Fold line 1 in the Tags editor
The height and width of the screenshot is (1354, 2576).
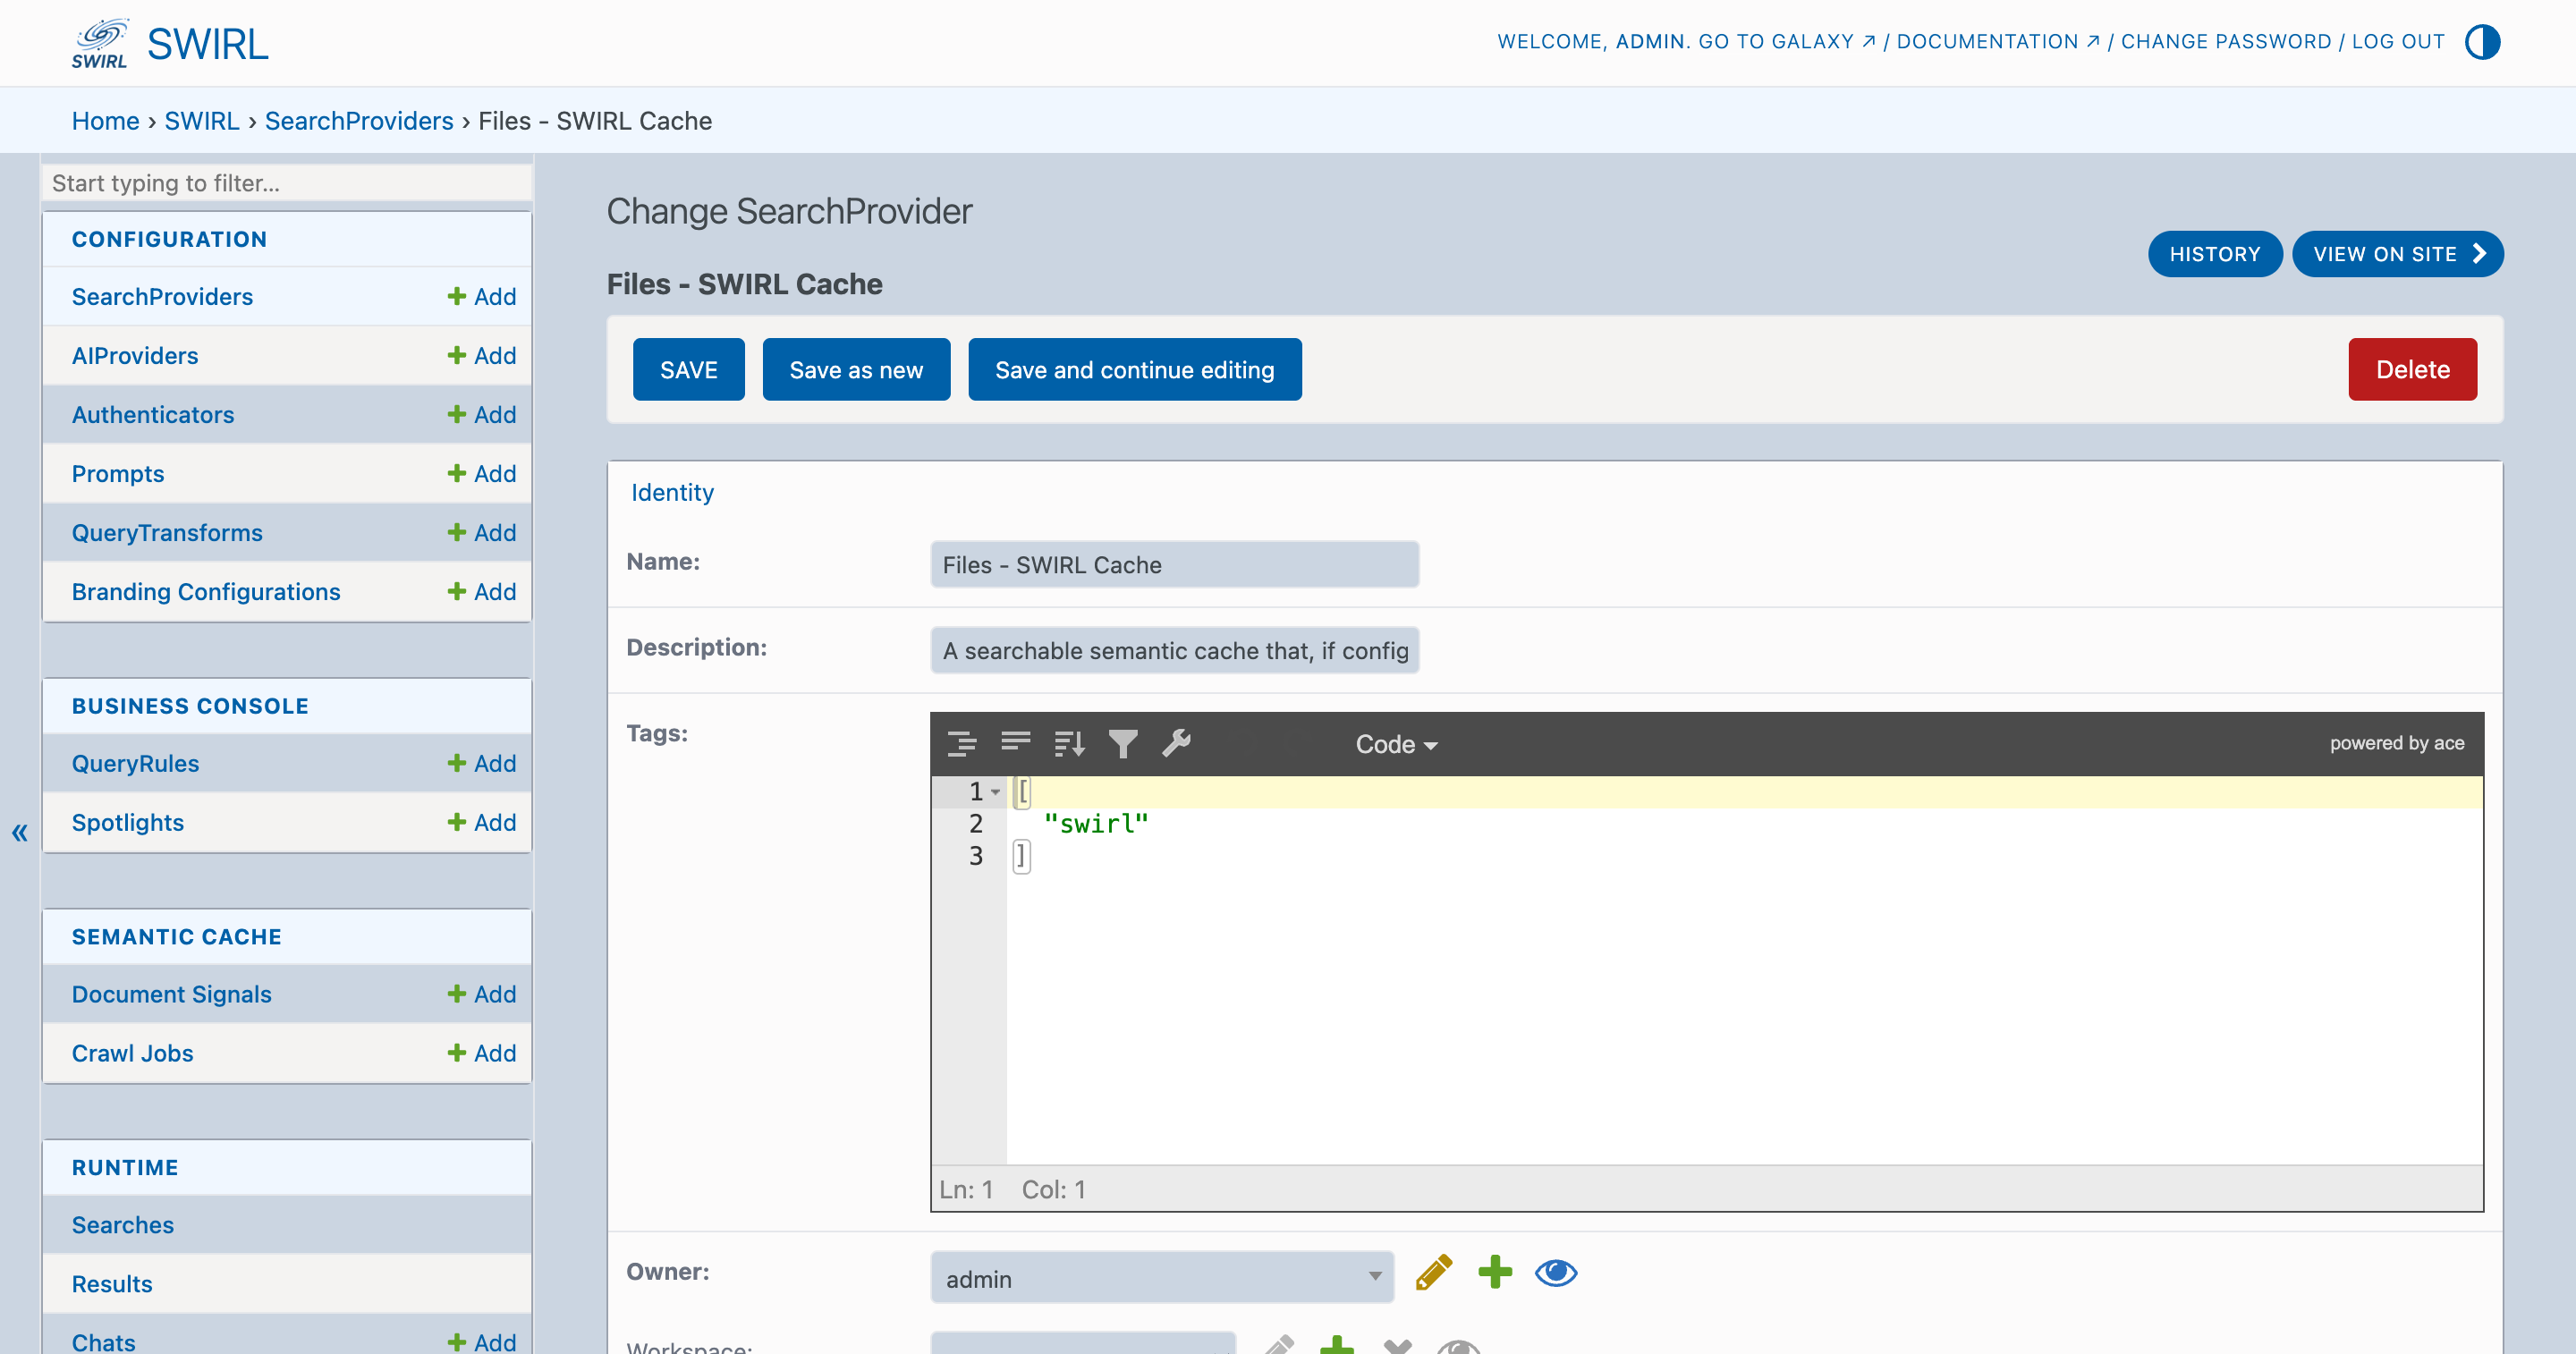(995, 792)
